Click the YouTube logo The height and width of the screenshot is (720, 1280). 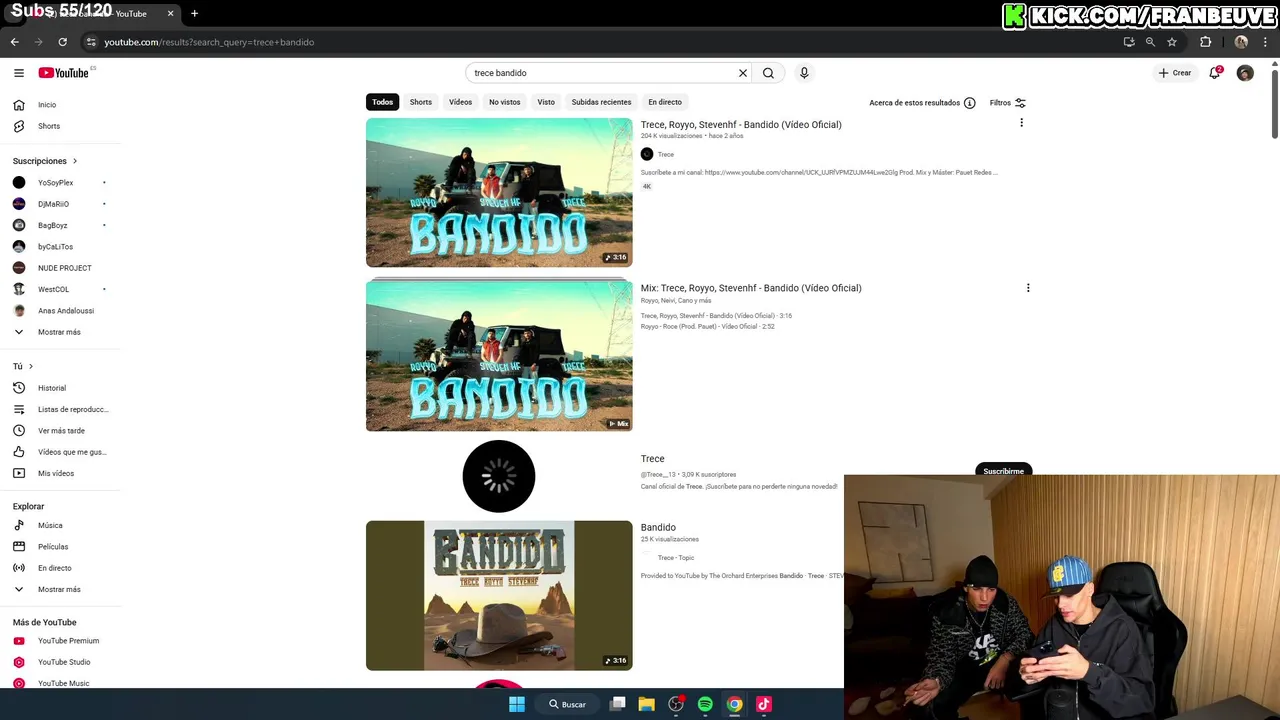[x=64, y=73]
